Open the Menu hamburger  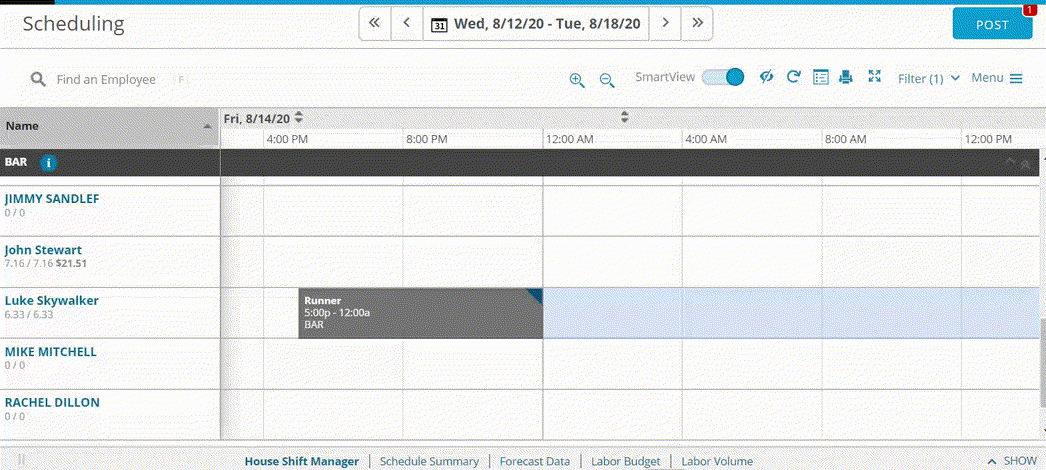[x=997, y=78]
